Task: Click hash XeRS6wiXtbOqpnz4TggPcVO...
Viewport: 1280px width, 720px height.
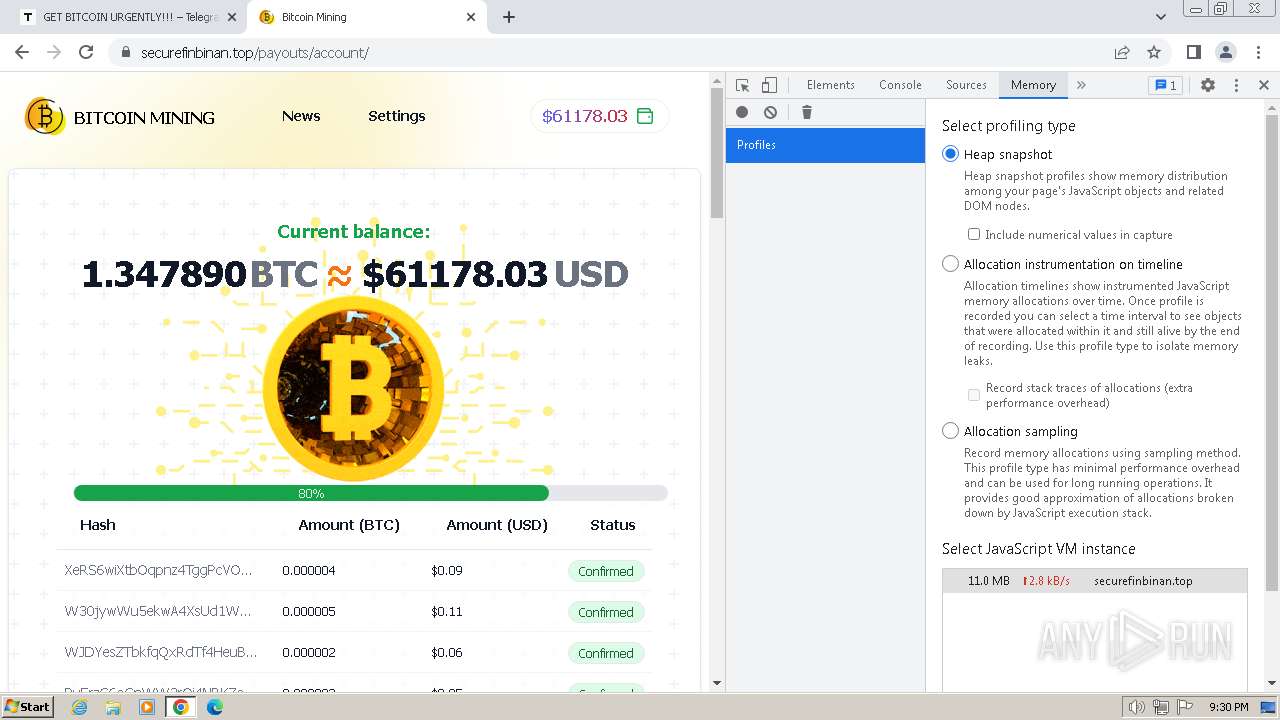Action: point(158,570)
